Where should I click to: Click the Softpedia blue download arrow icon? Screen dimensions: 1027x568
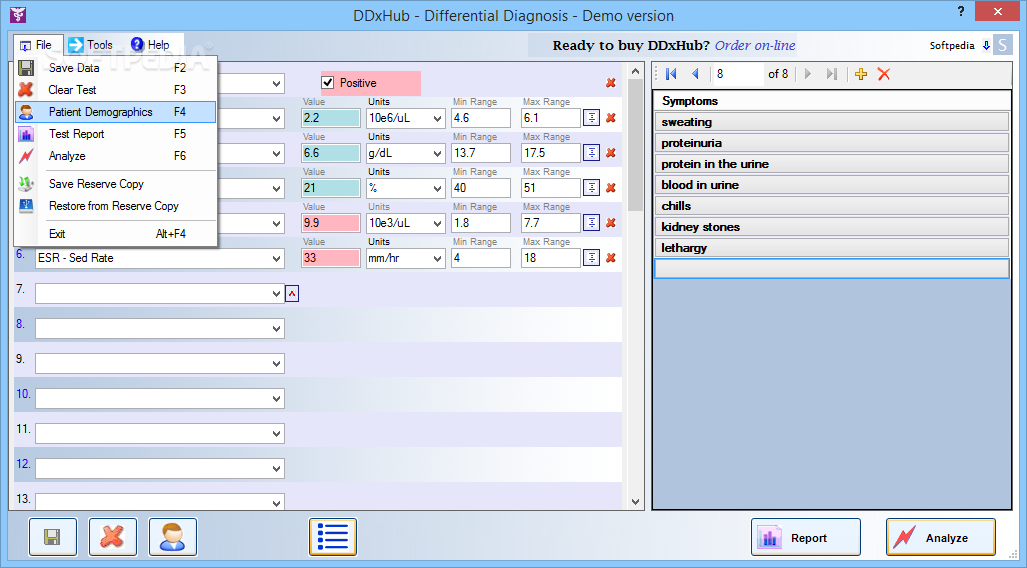(986, 45)
